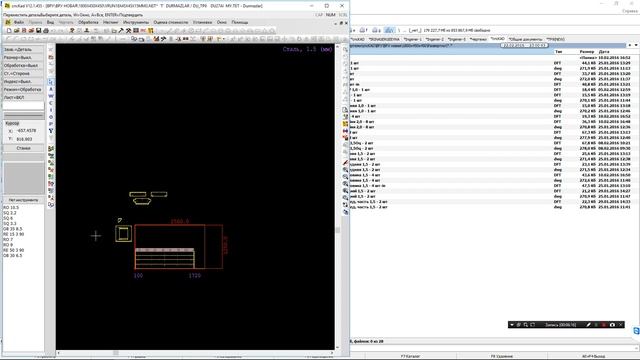Select the letter C tool in left strip

(51, 103)
